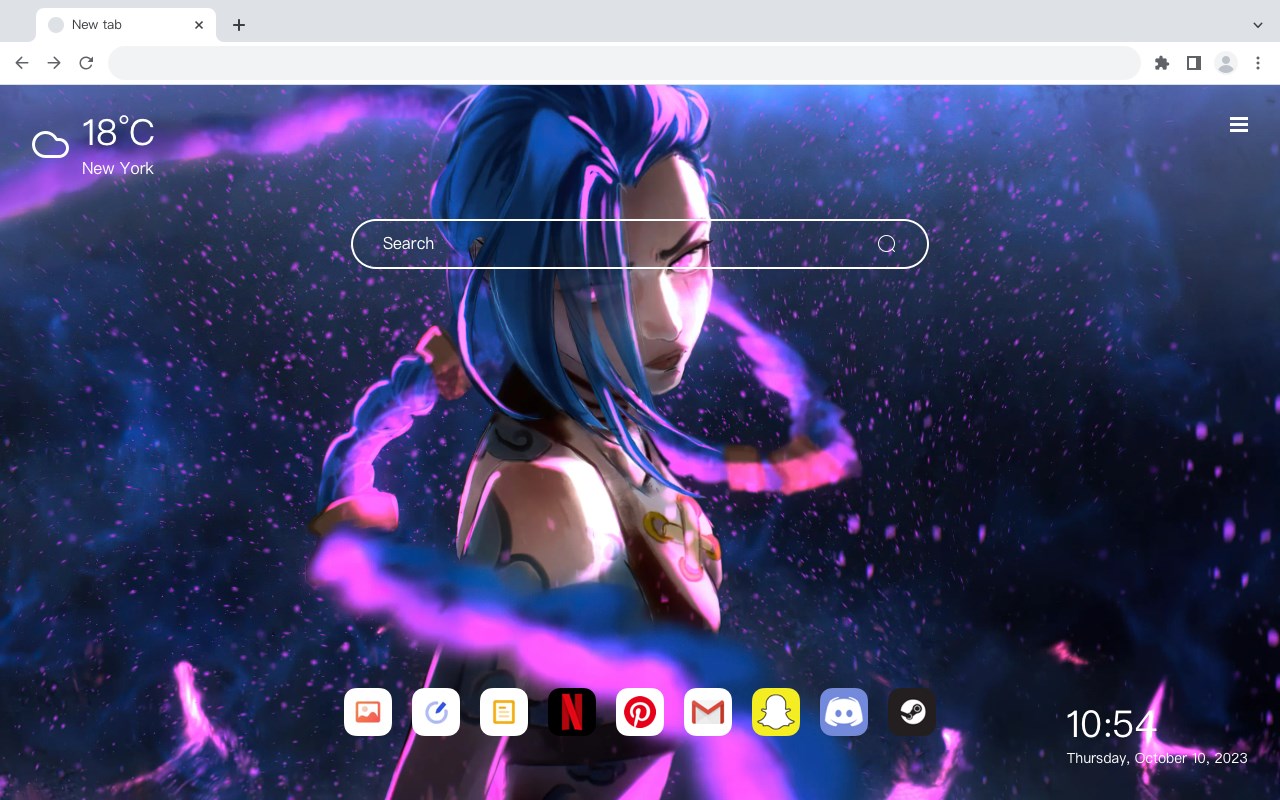Image resolution: width=1280 pixels, height=800 pixels.
Task: Open the Discord shortcut icon
Action: point(844,712)
